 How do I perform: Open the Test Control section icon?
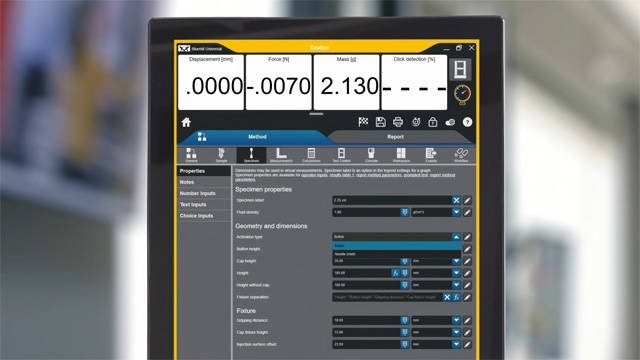(x=341, y=155)
